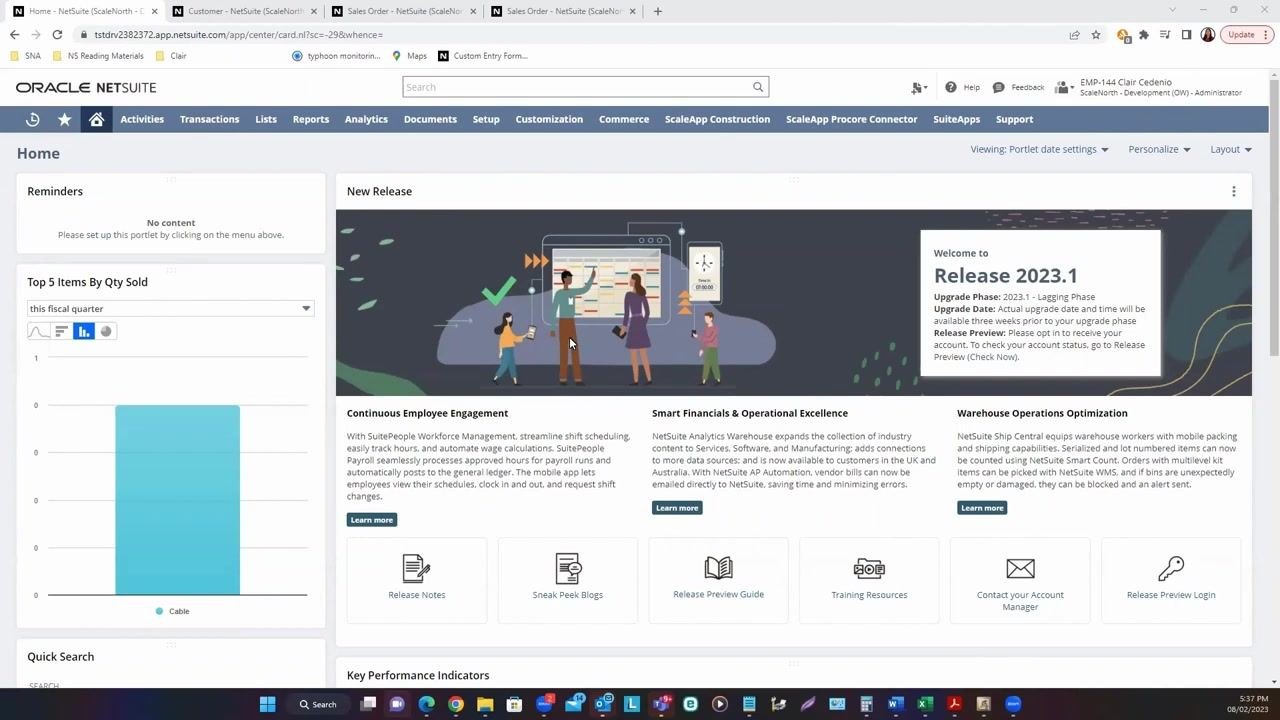Open the media controls icon in Chrome
This screenshot has height=720, width=1280.
[x=1165, y=34]
